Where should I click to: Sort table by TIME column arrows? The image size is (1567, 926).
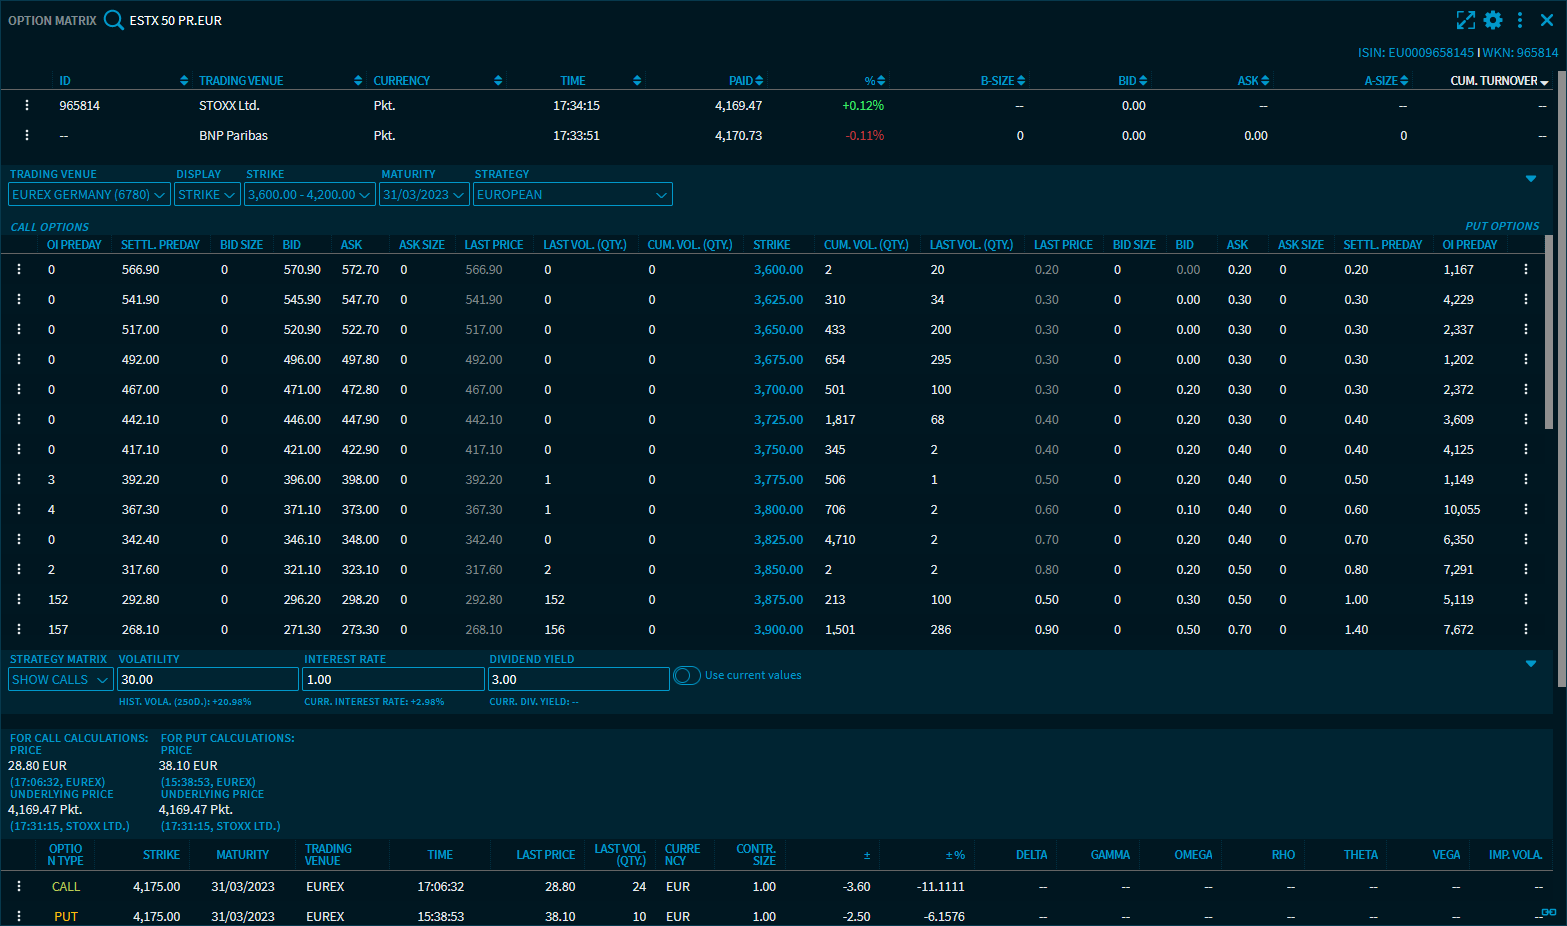pyautogui.click(x=637, y=81)
